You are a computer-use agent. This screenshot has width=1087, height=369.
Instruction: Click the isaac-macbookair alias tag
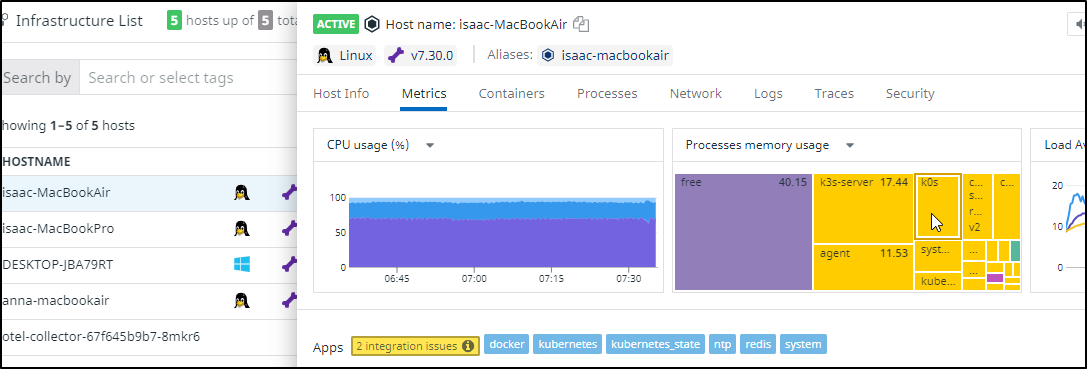(x=605, y=55)
